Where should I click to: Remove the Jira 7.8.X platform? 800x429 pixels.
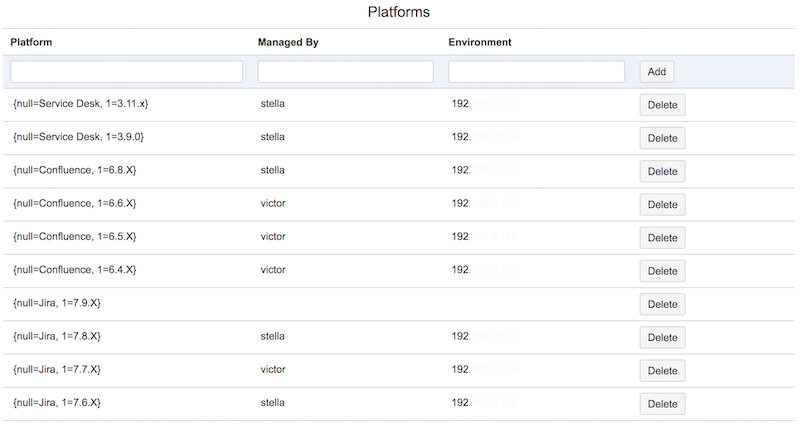click(662, 337)
